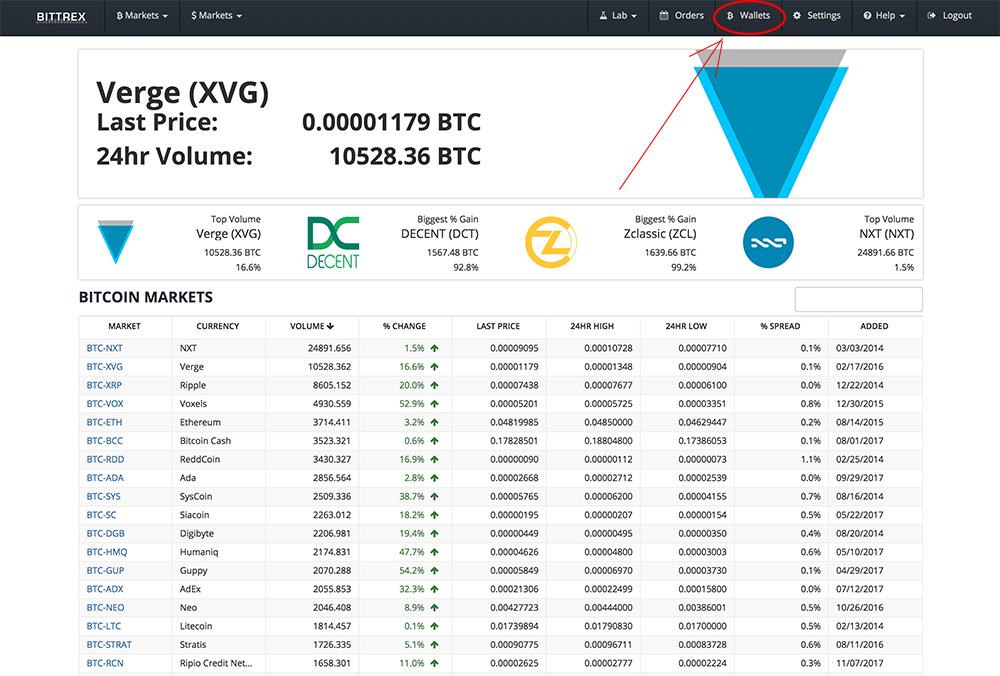Open the BTC-ADA market link
1000x676 pixels.
click(x=105, y=478)
